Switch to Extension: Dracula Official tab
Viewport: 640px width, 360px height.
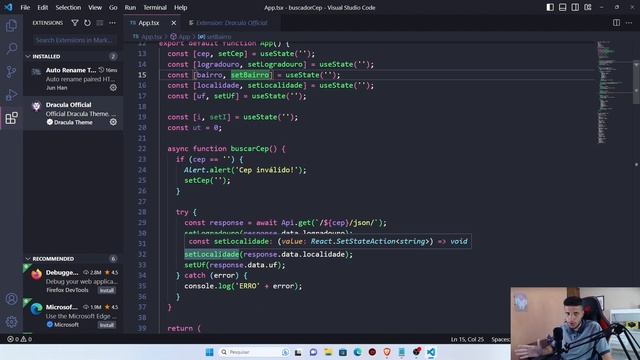[x=231, y=23]
